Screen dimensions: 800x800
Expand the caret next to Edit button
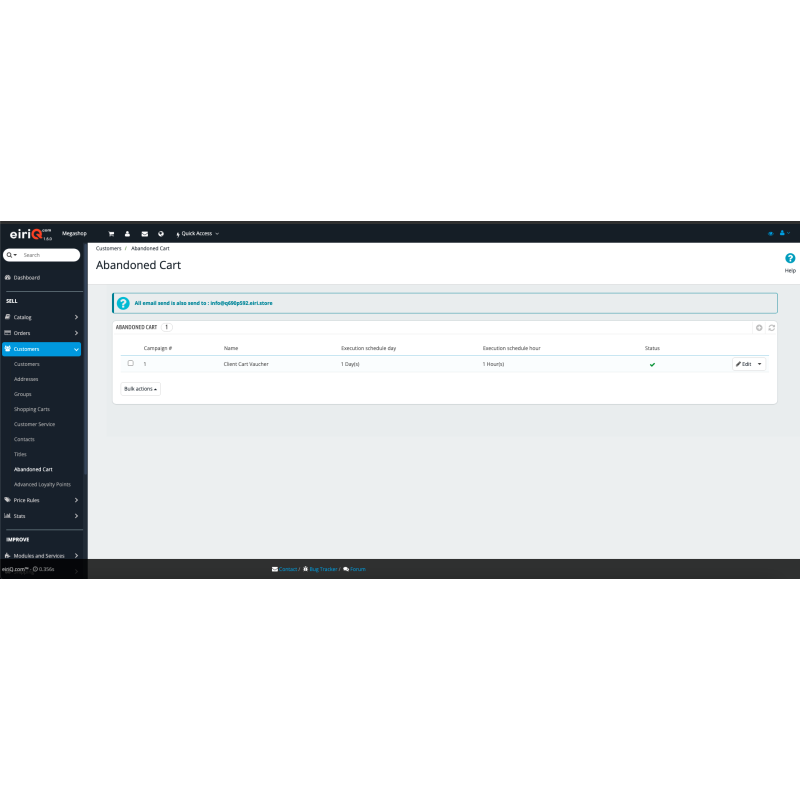coord(760,364)
